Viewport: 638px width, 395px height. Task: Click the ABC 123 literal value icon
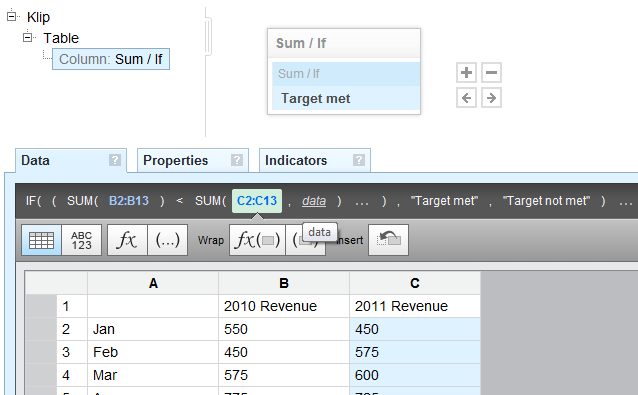coord(81,240)
